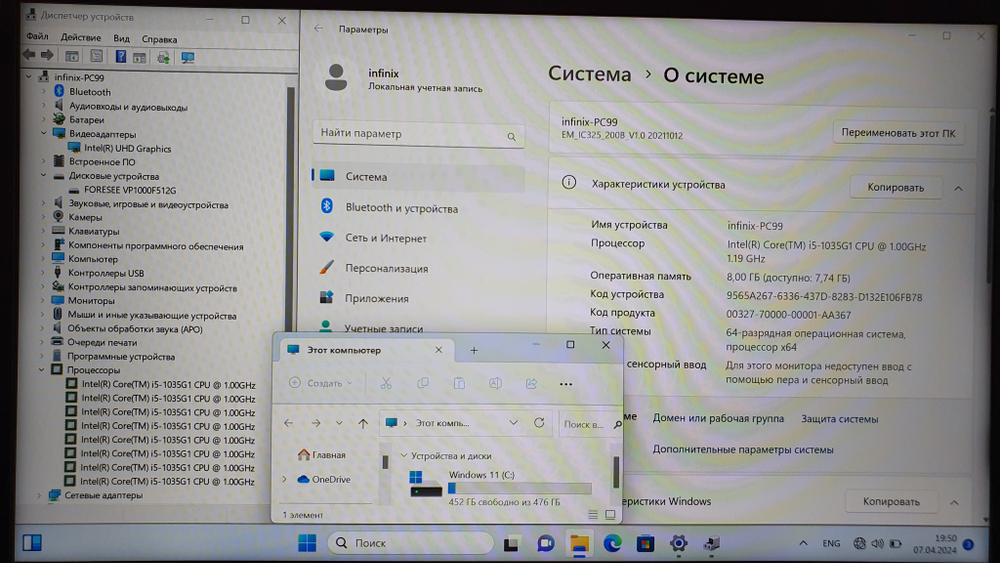The height and width of the screenshot is (563, 1000).
Task: Open Microsoft Edge from the taskbar
Action: (x=612, y=543)
